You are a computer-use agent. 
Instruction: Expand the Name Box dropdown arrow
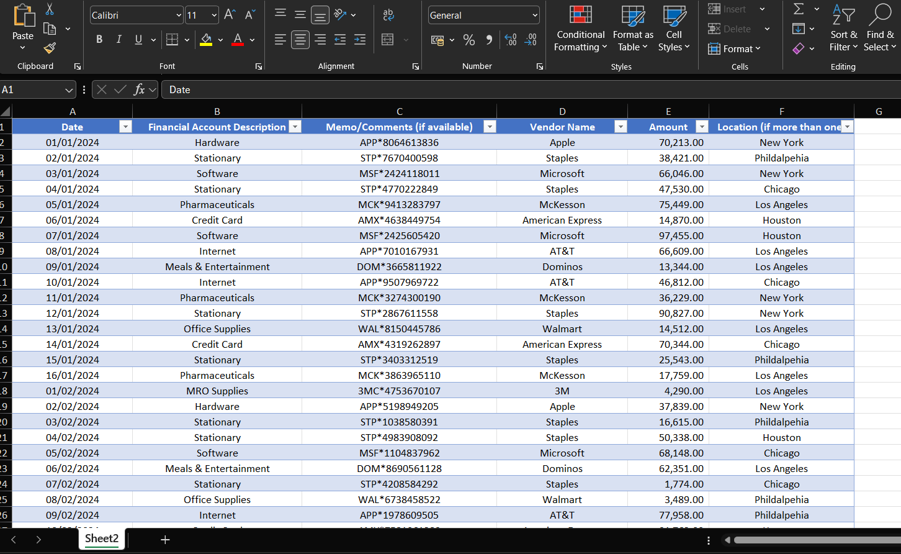pos(69,90)
